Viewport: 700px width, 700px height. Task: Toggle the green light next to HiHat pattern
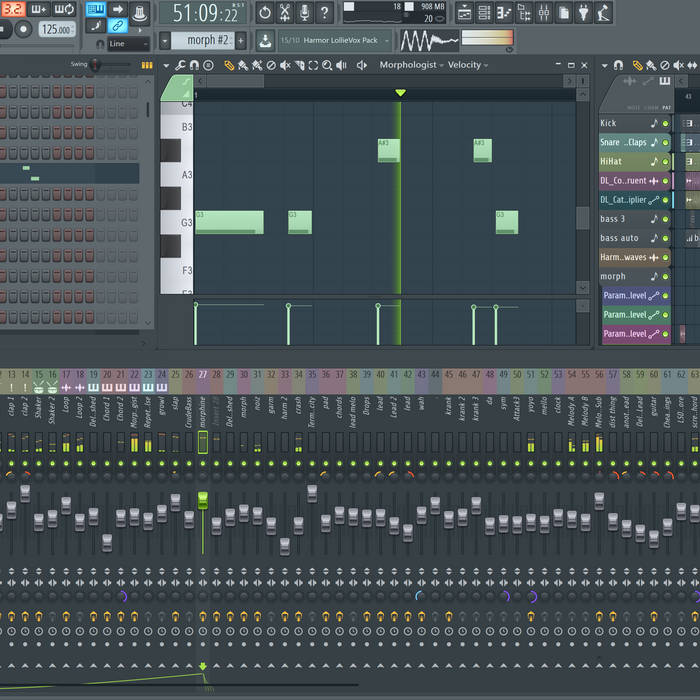click(666, 162)
